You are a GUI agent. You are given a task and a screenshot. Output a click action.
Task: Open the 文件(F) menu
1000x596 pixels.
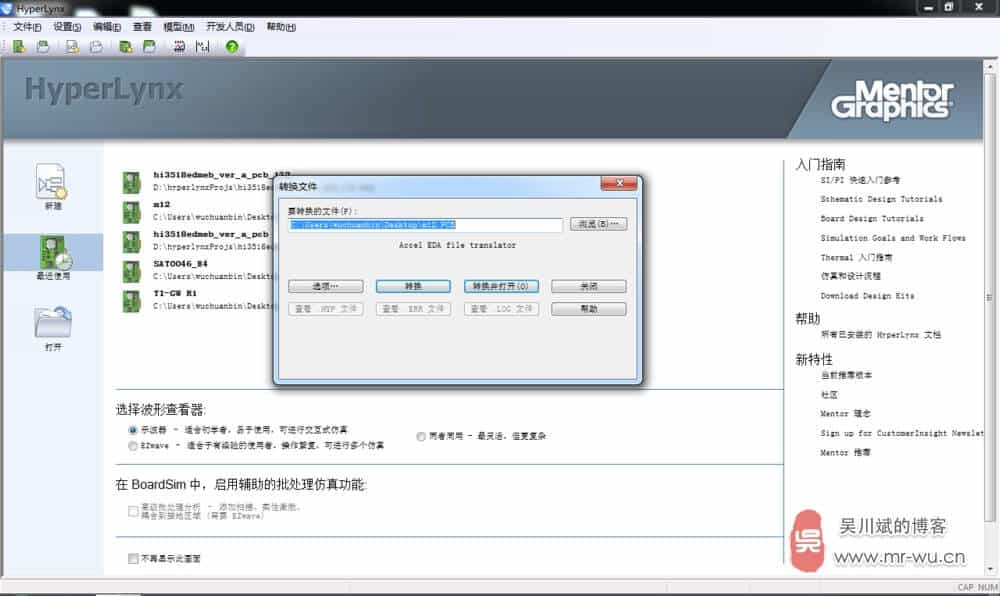tap(27, 27)
